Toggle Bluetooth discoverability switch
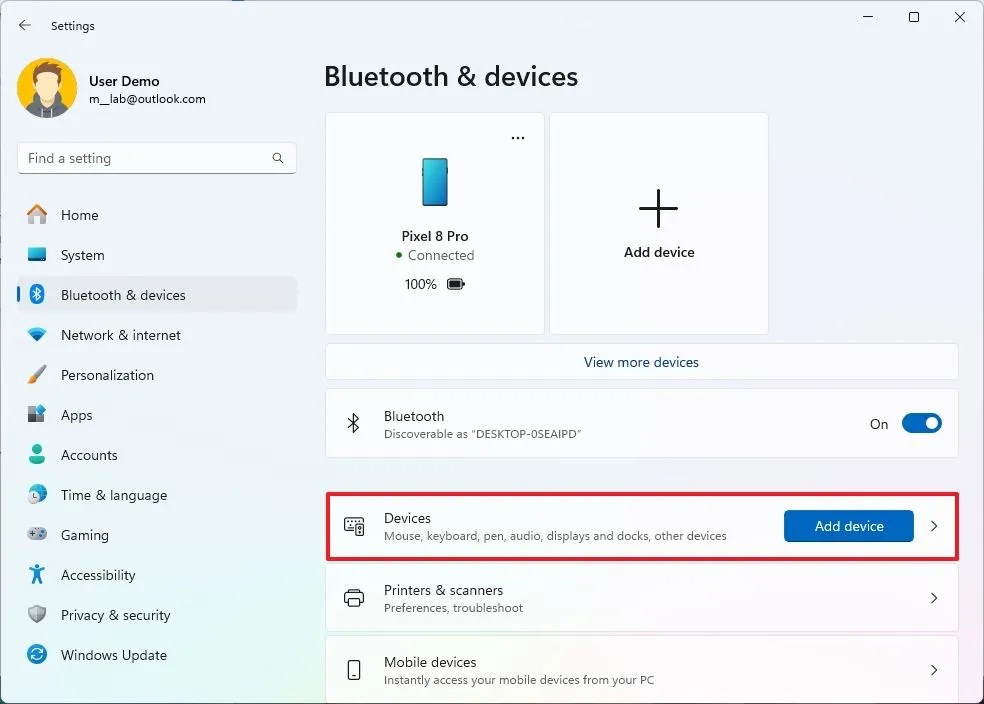984x704 pixels. click(921, 423)
